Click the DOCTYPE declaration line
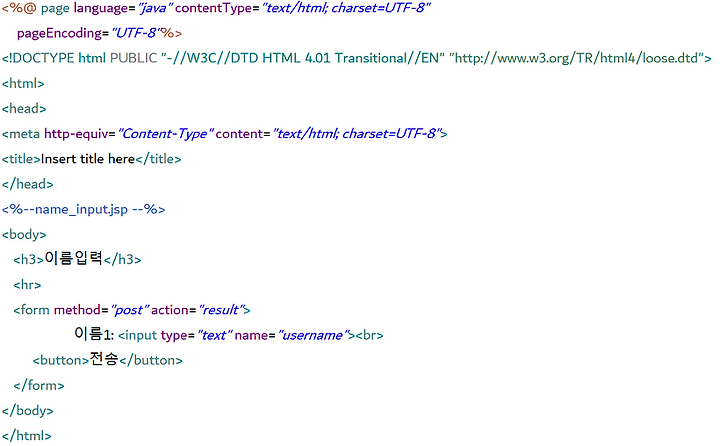 (357, 58)
